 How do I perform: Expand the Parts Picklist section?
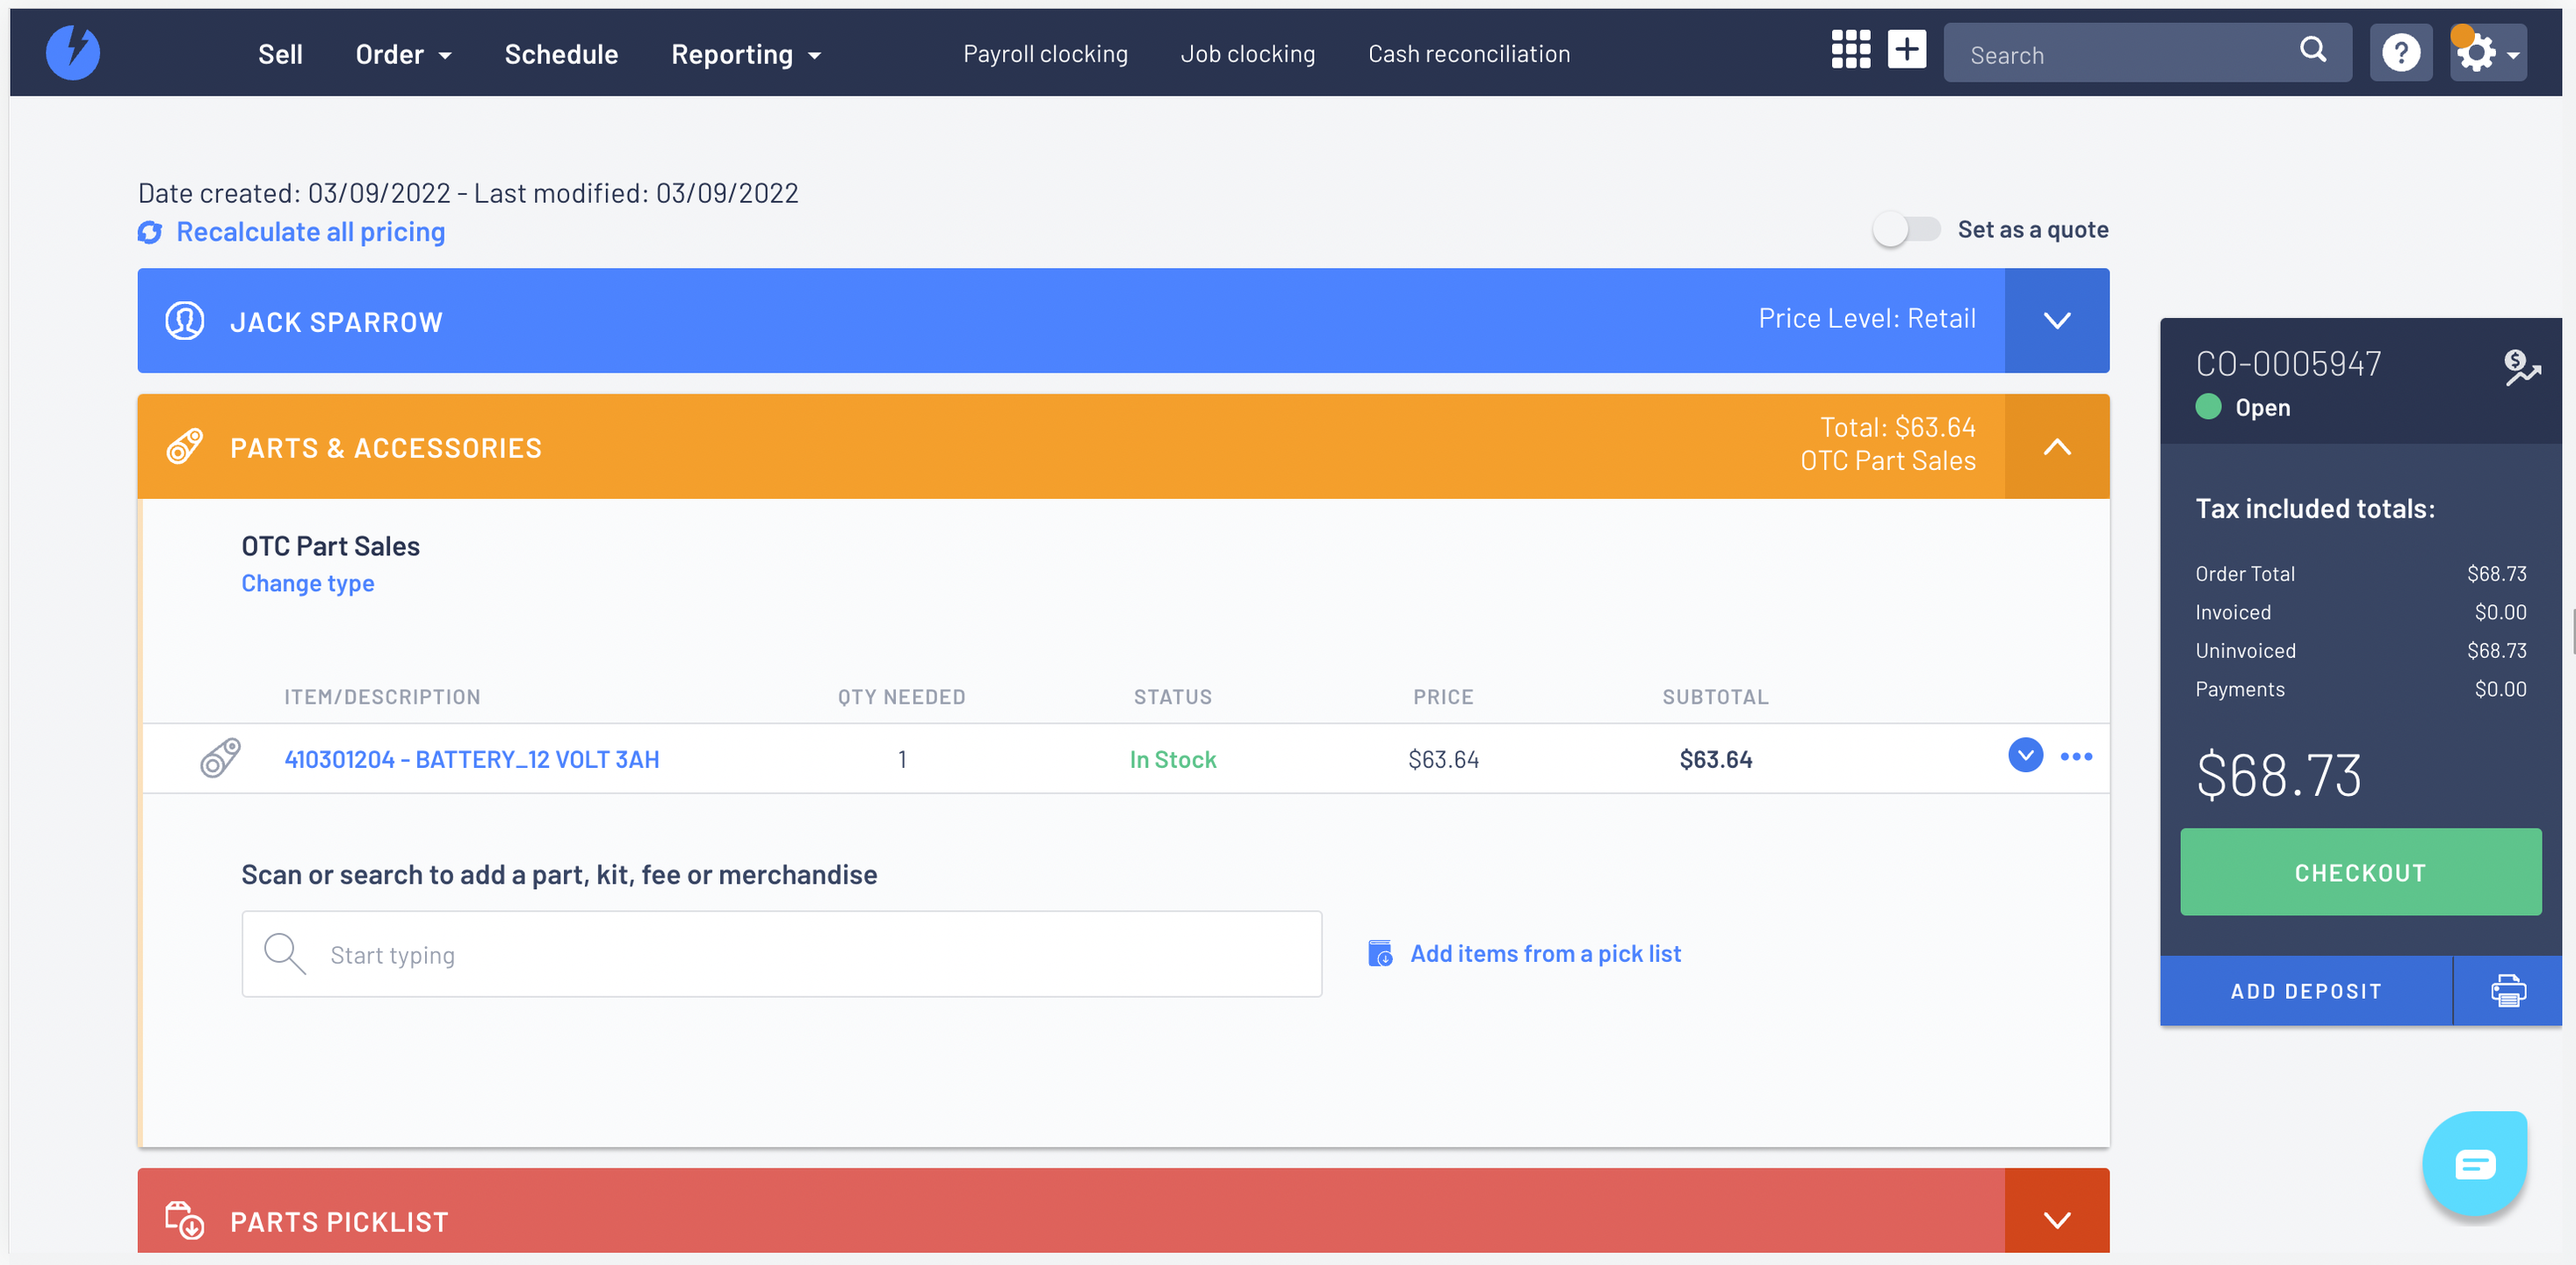[x=2056, y=1220]
